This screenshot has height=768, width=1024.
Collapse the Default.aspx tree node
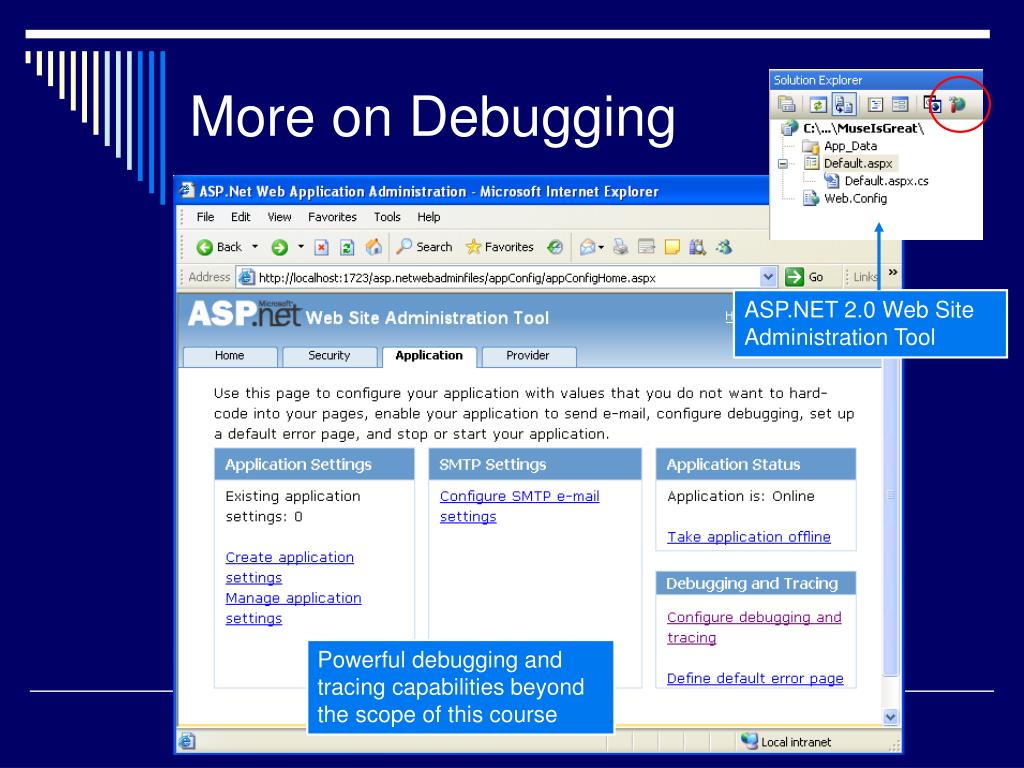(x=782, y=164)
